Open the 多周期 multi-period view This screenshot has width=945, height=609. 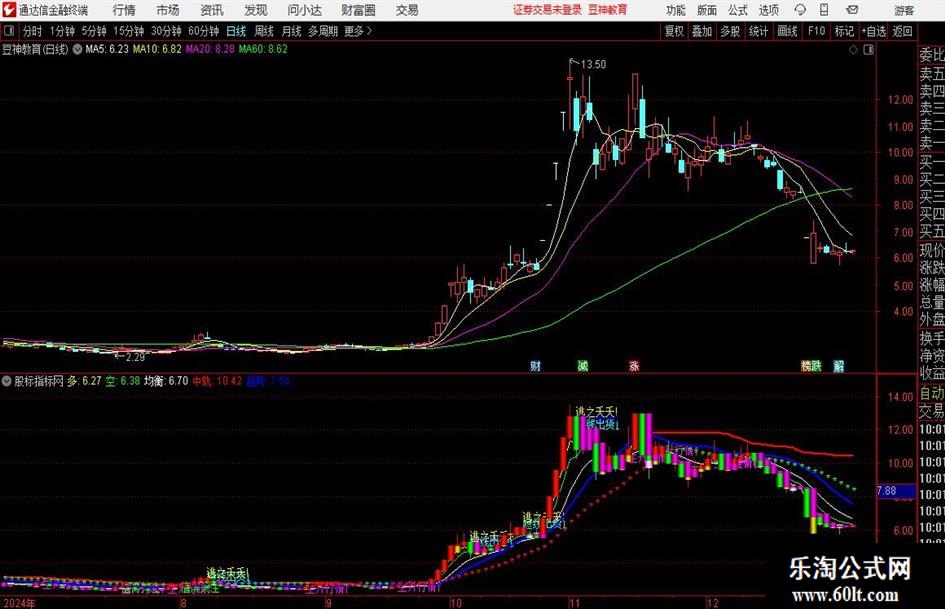click(323, 31)
